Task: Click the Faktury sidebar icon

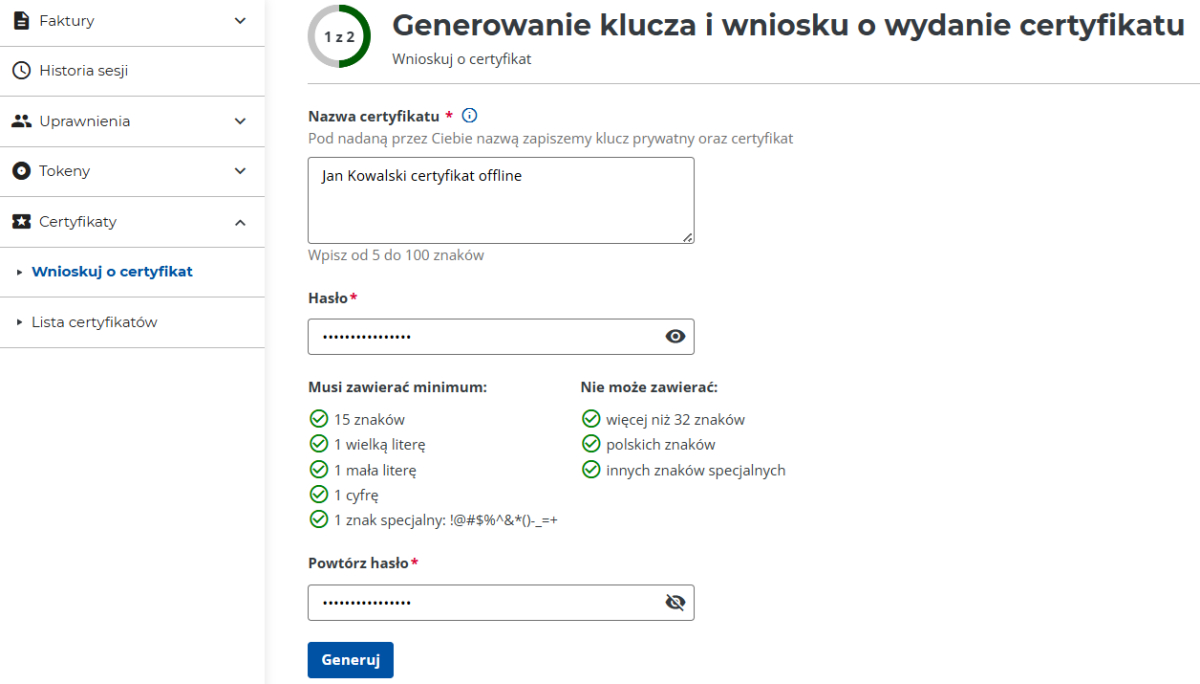Action: 19,20
